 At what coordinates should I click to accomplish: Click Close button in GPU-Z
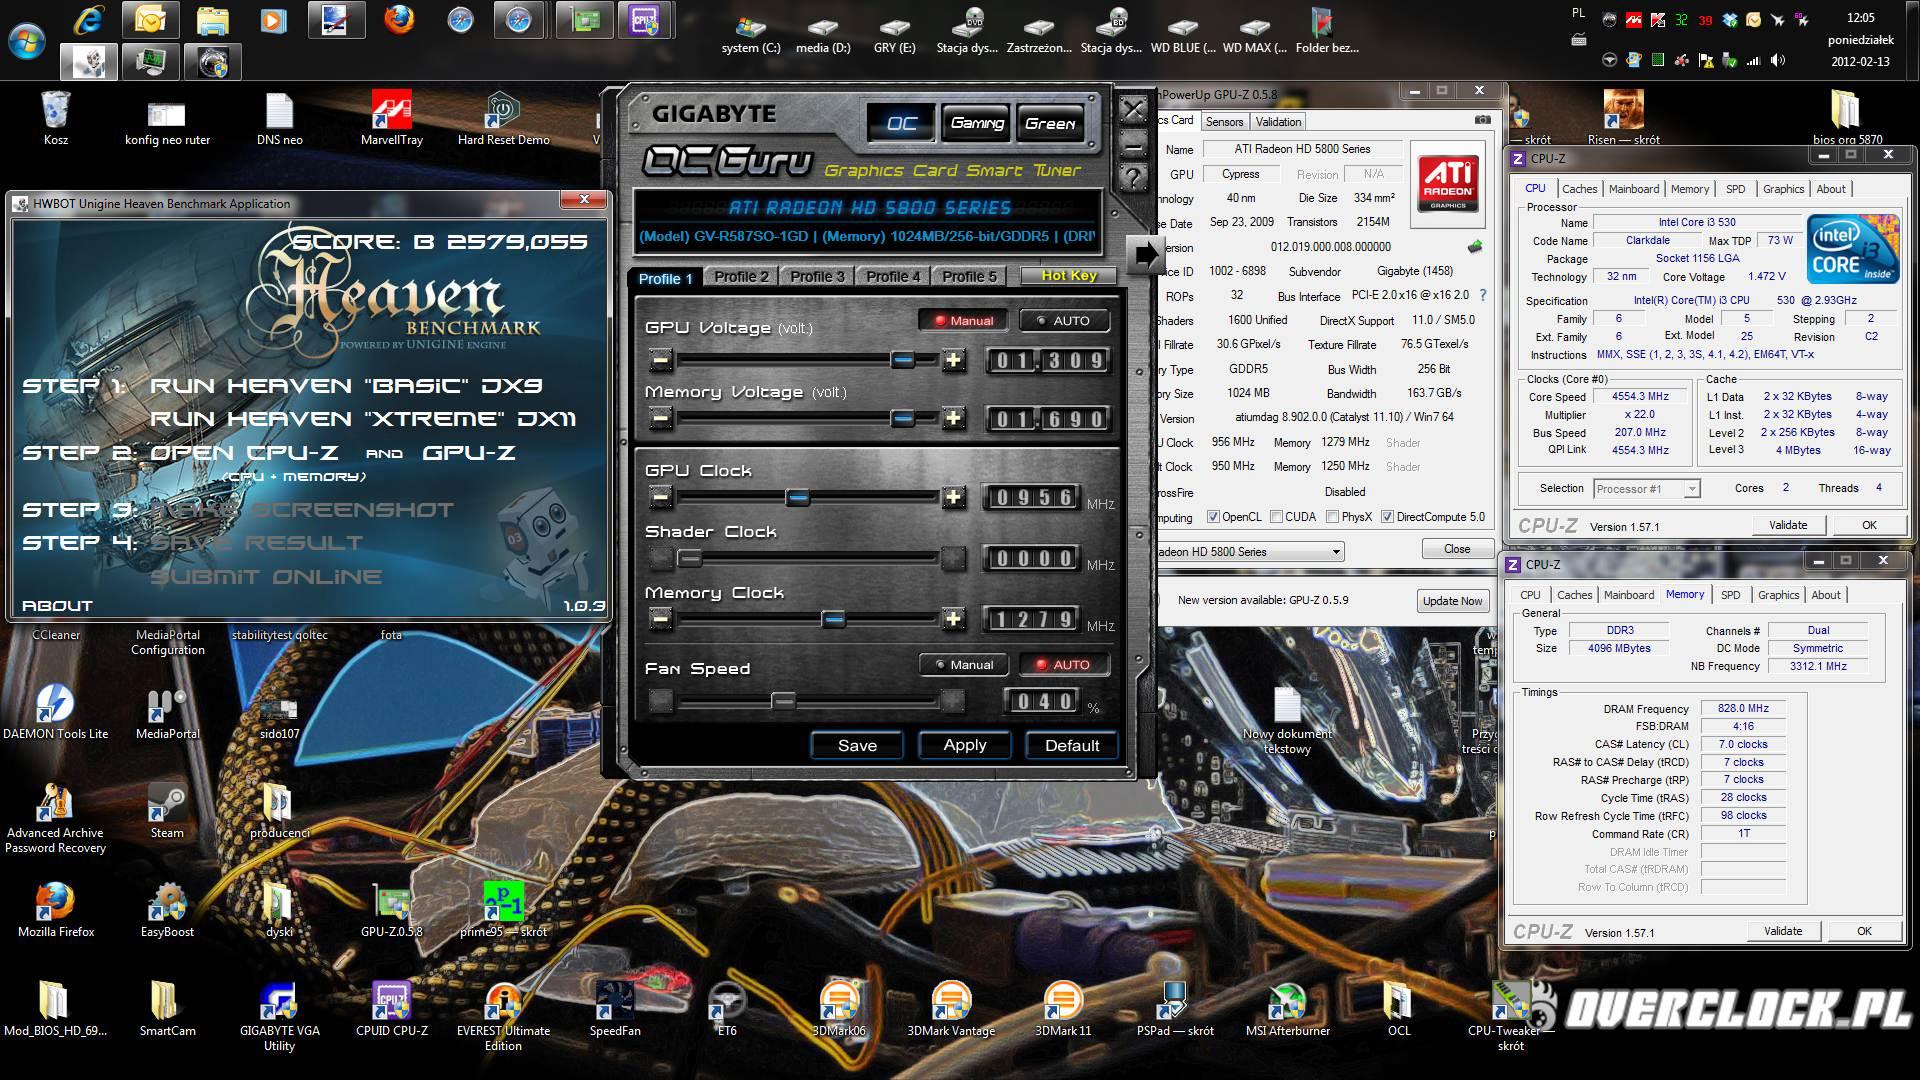tap(1456, 549)
